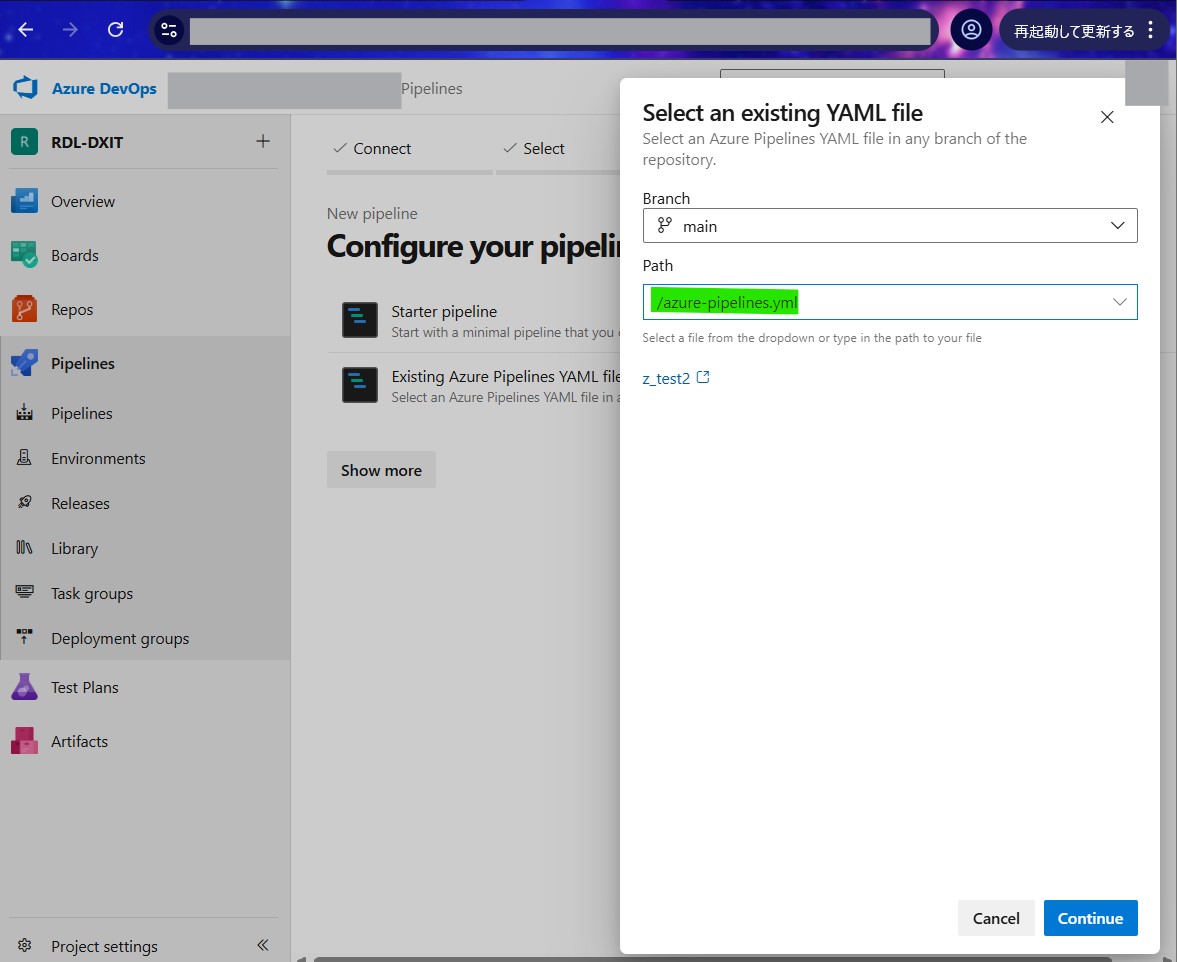The width and height of the screenshot is (1177, 962).
Task: Open the RDL-DXIT project name
Action: click(87, 143)
